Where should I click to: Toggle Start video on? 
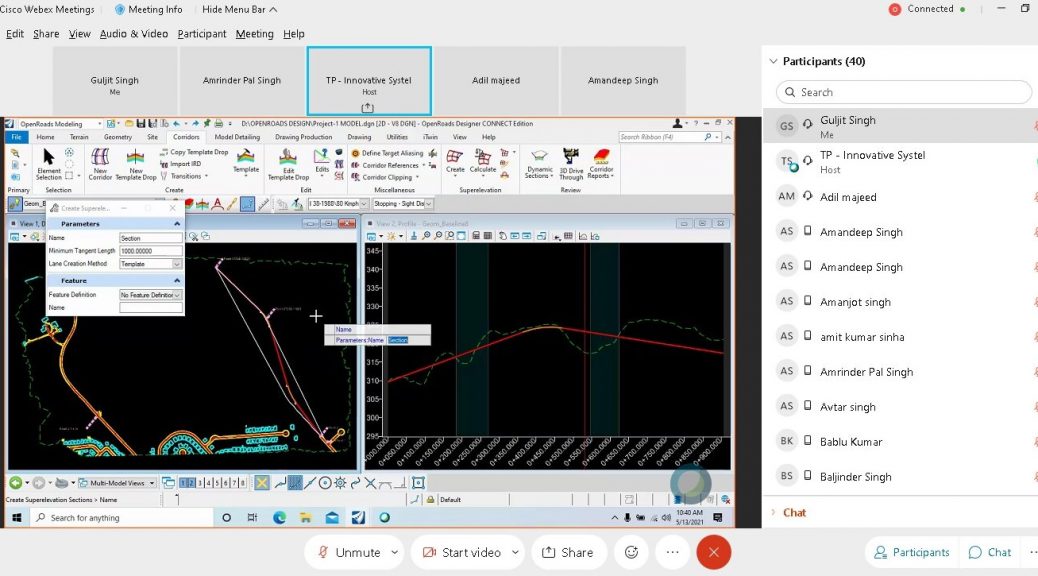click(x=462, y=552)
